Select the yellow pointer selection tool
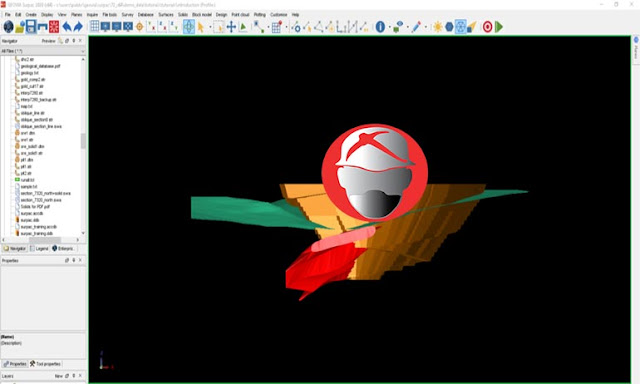 tap(201, 27)
